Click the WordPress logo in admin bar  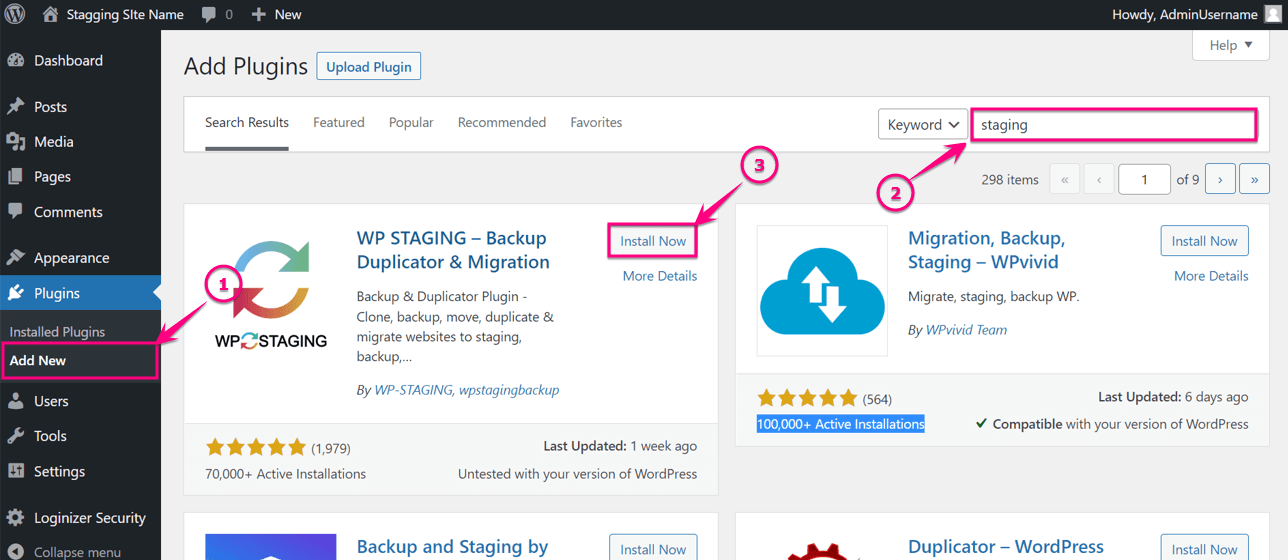point(15,14)
